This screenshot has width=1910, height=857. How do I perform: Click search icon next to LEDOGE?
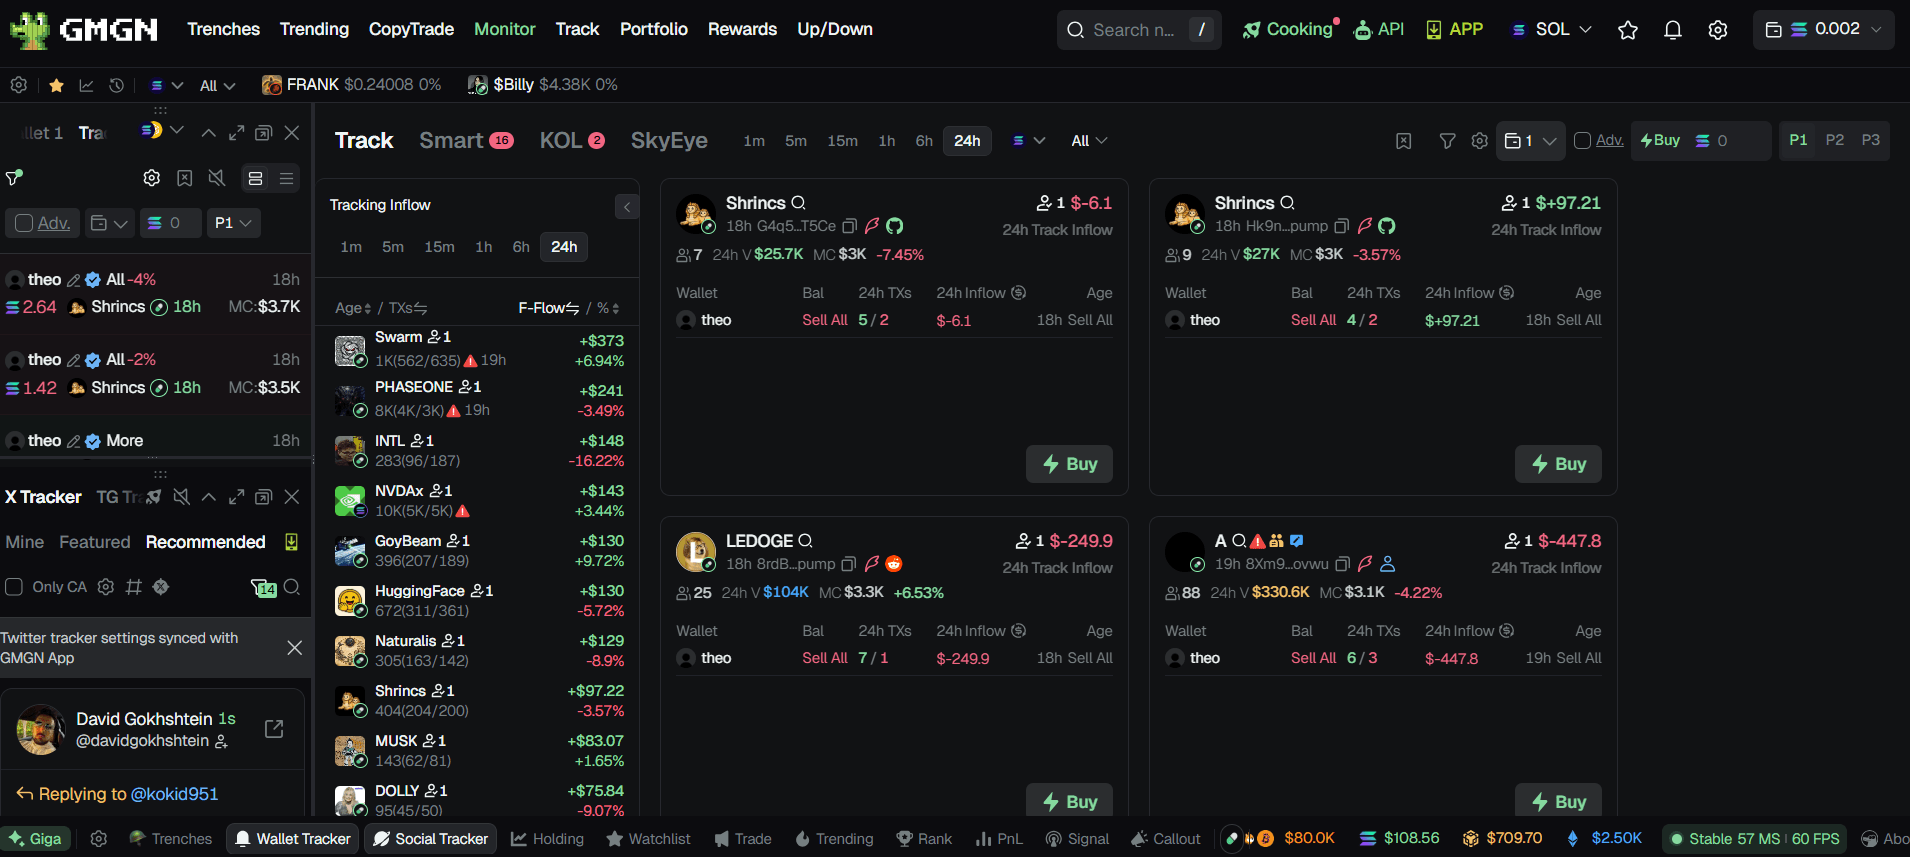pyautogui.click(x=806, y=541)
